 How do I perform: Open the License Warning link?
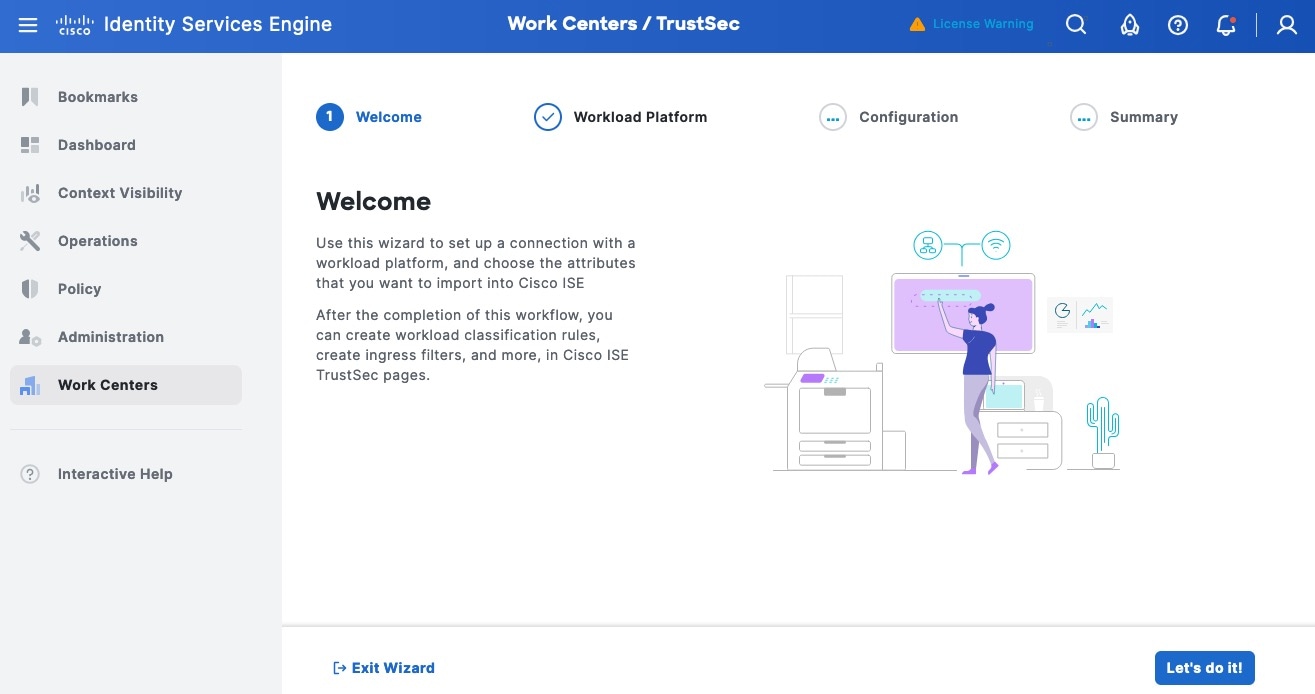[x=983, y=24]
